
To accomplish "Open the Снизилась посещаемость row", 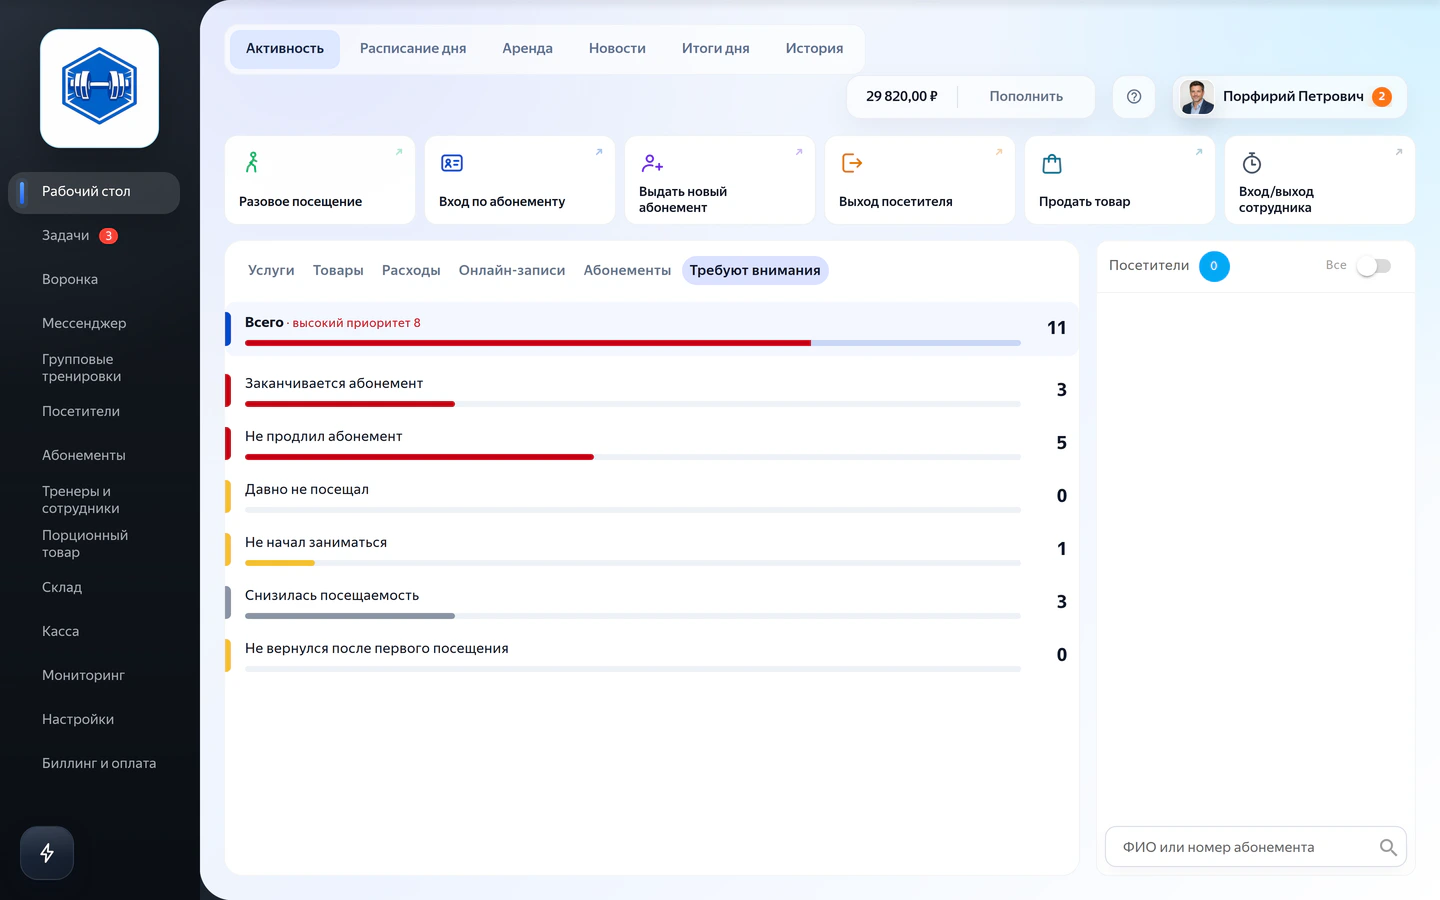I will point(652,602).
